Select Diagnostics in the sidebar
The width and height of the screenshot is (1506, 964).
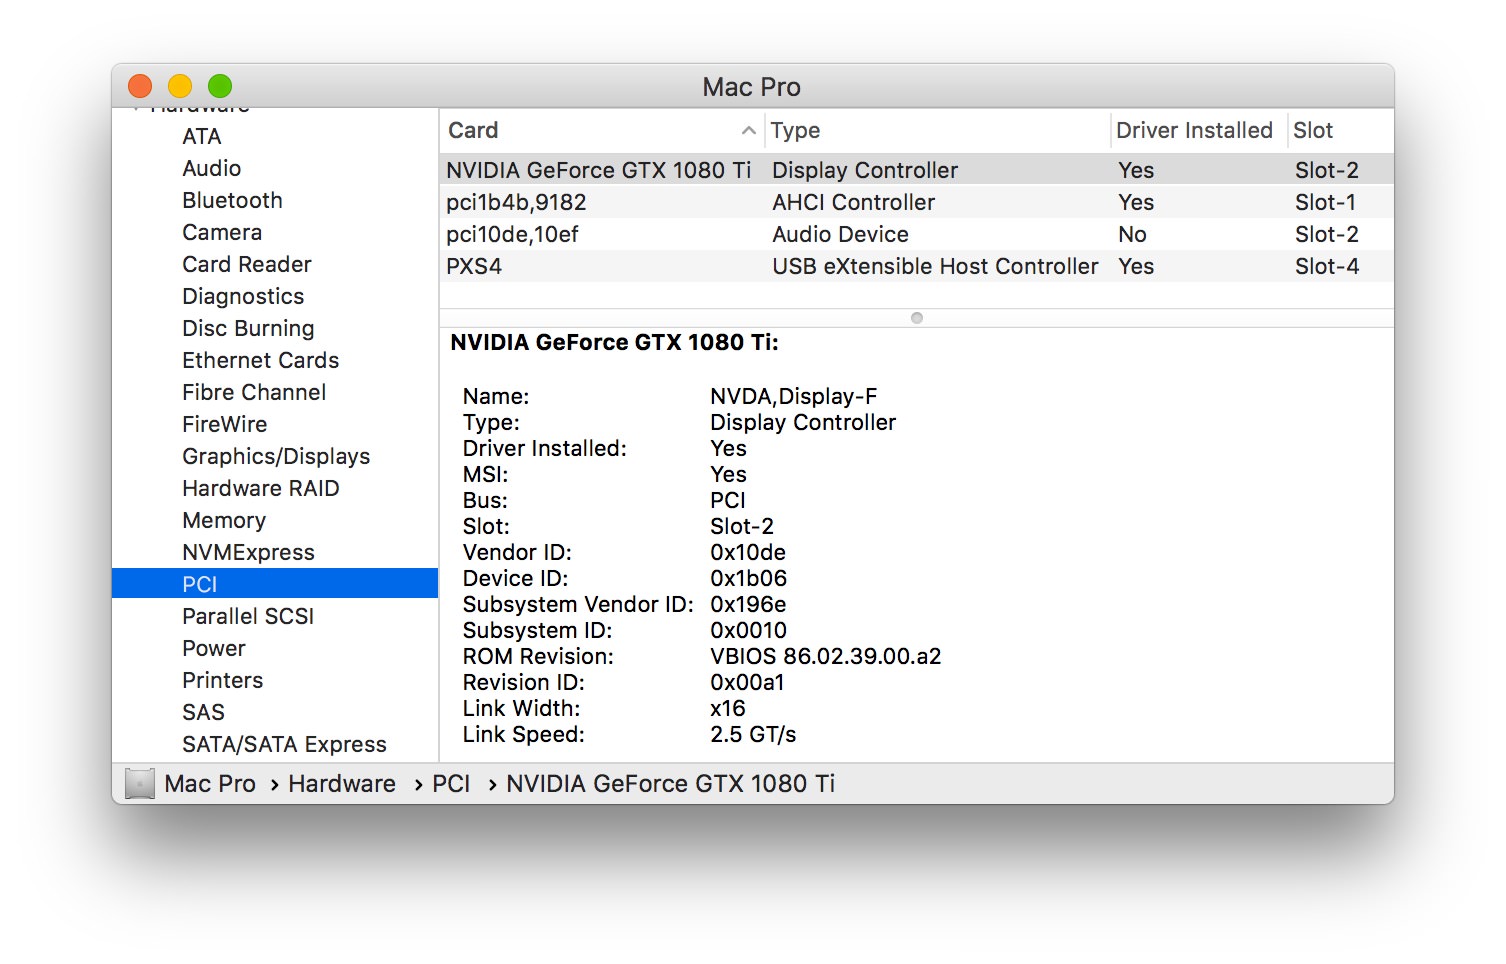click(243, 296)
